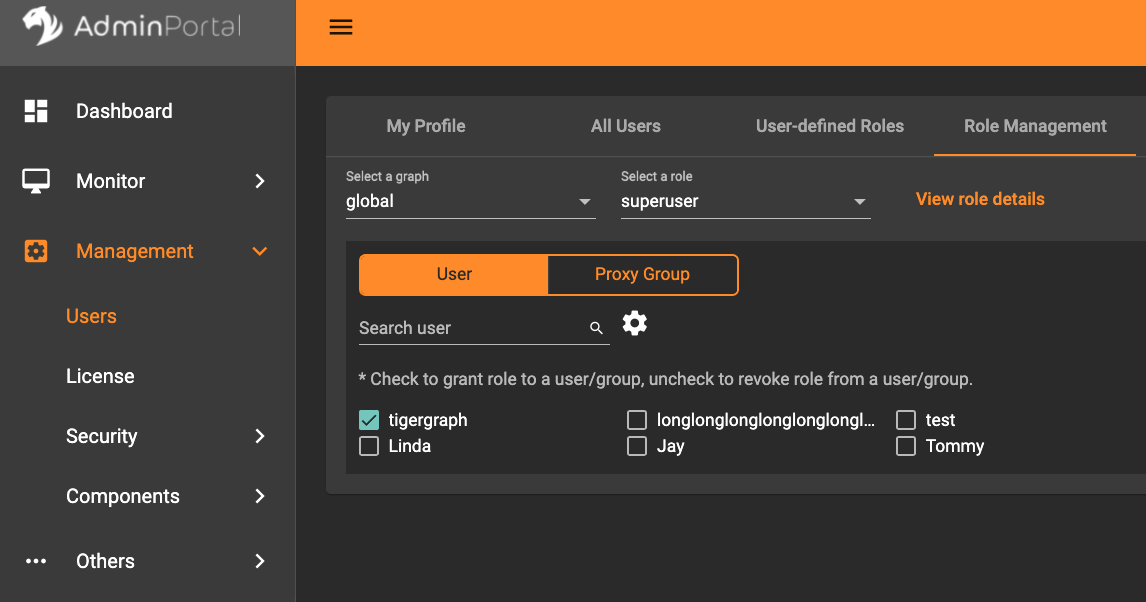Click the Search user input field

coord(470,328)
